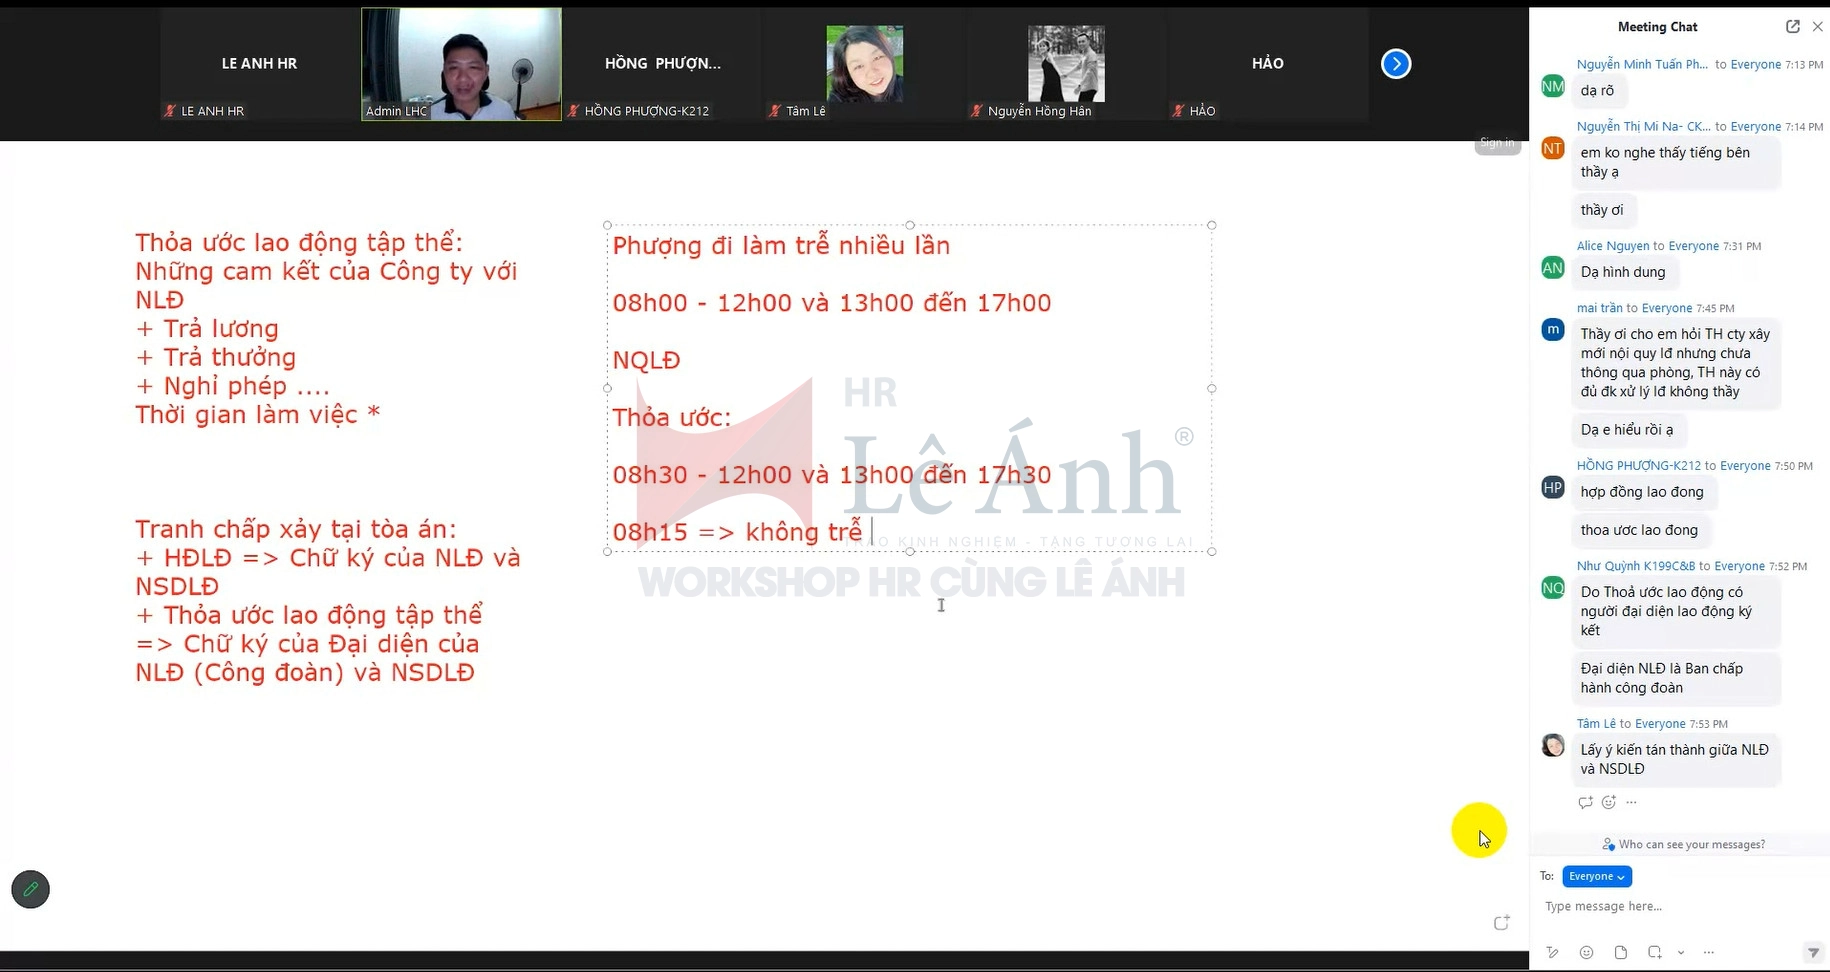Click the file attachment icon in chat

pos(1621,953)
